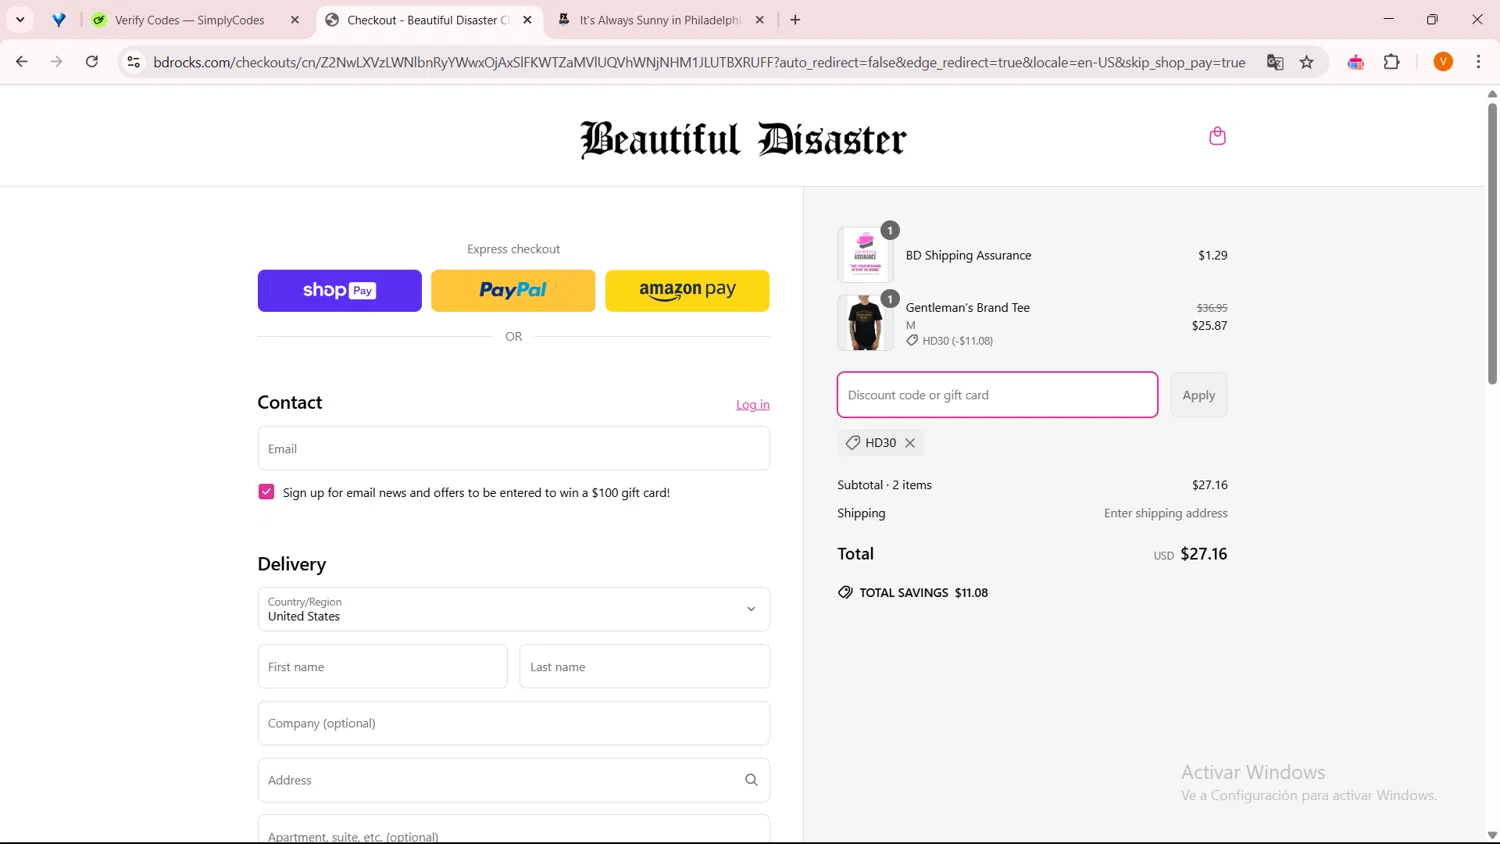Image resolution: width=1500 pixels, height=844 pixels.
Task: Switch to It's Always Sunny in Philadelphia tab
Action: point(660,20)
